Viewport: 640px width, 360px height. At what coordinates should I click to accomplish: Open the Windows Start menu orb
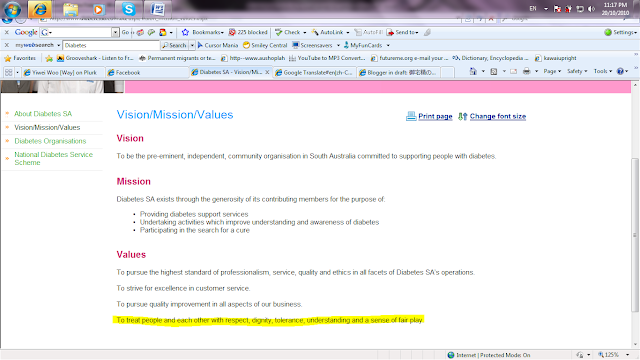point(12,9)
